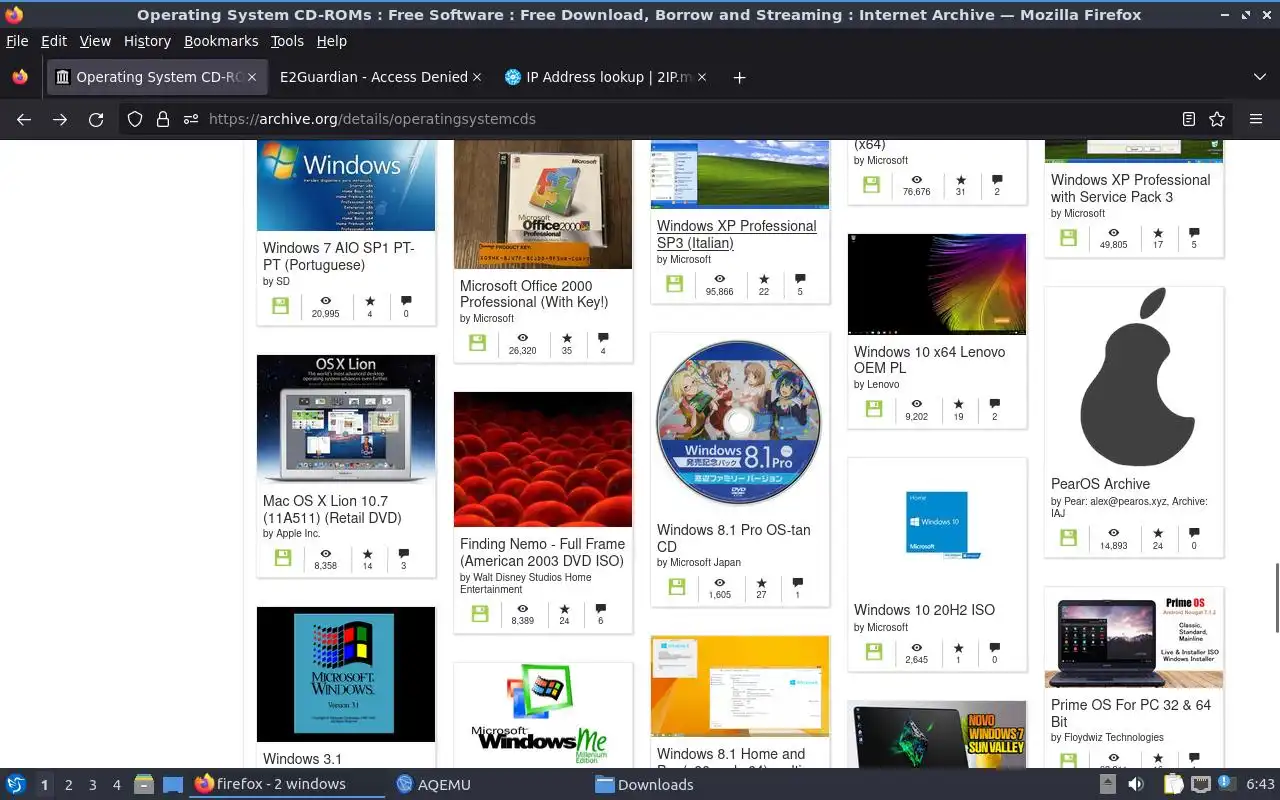This screenshot has width=1280, height=800.
Task: Open the File menu
Action: [x=17, y=41]
